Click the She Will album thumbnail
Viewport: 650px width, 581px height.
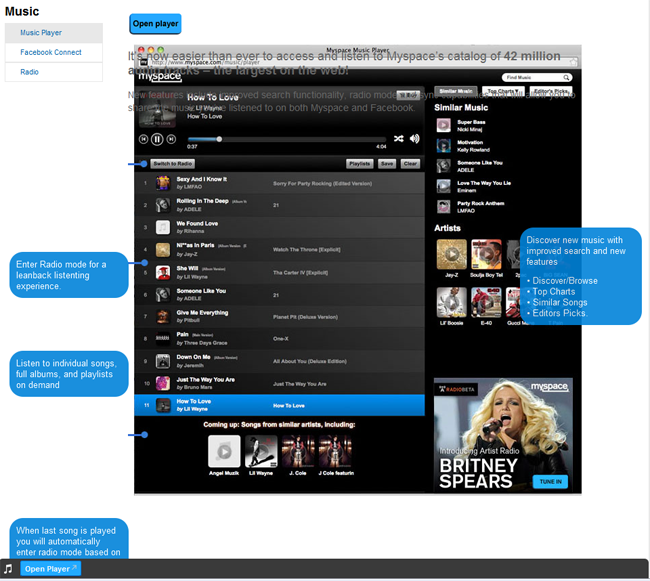pyautogui.click(x=162, y=272)
